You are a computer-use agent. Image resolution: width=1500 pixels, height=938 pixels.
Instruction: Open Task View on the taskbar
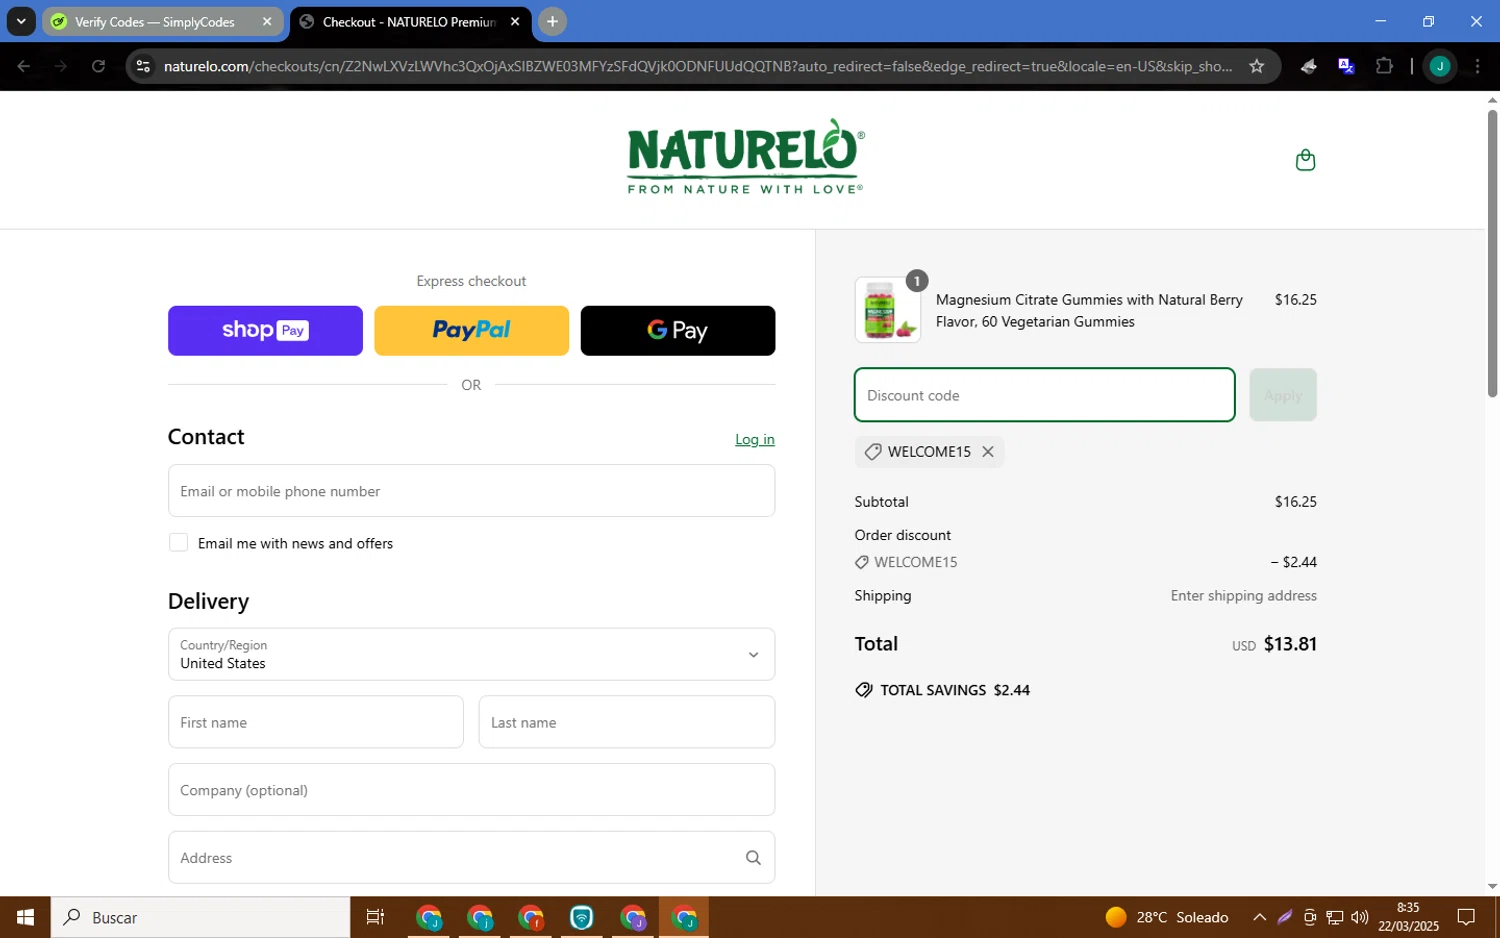[x=375, y=917]
